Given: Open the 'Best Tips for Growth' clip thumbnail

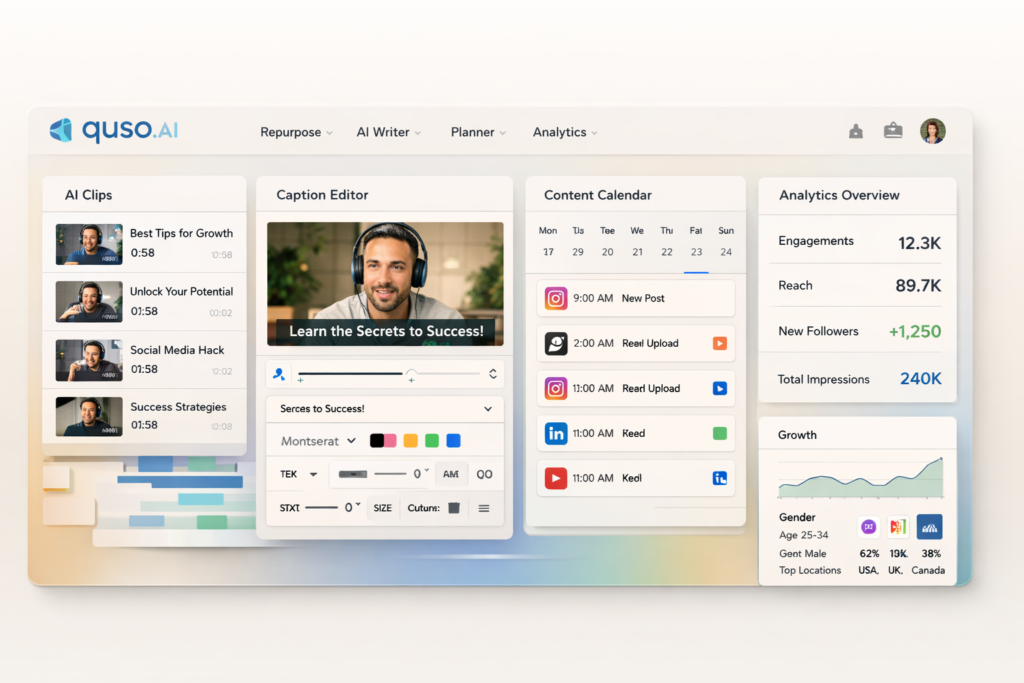Looking at the screenshot, I should pos(88,244).
